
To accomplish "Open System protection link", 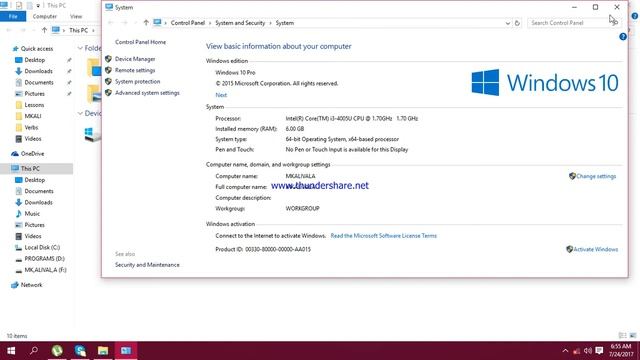I will [x=137, y=82].
